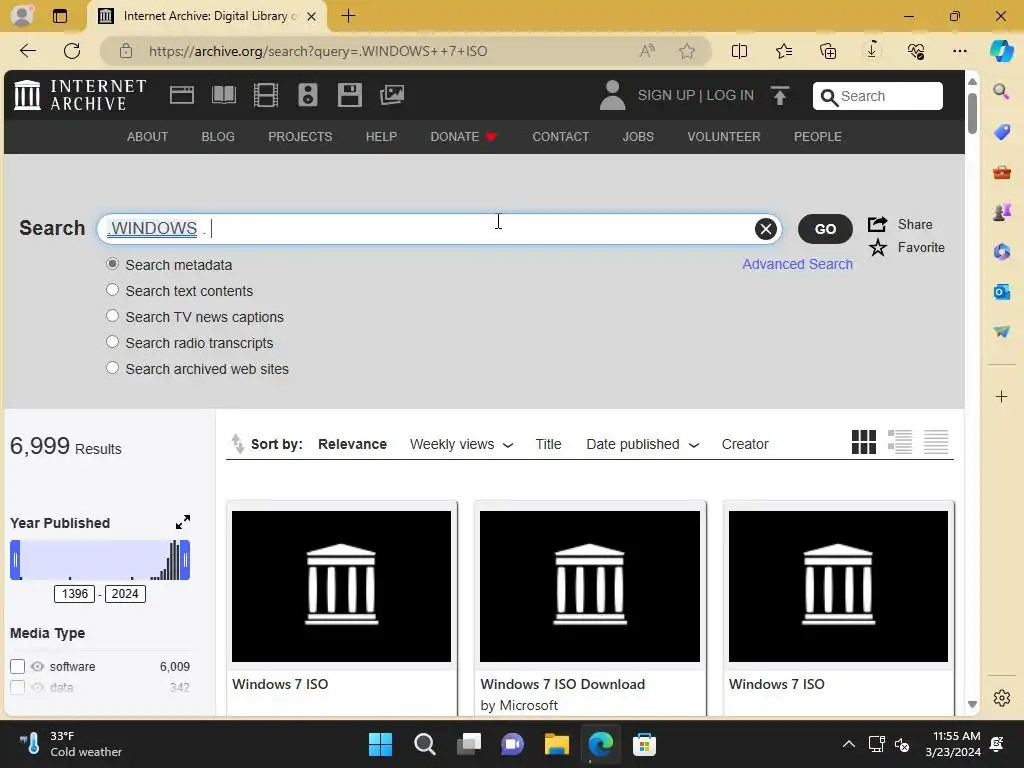Switch to extended list view
This screenshot has width=1024, height=768.
[x=899, y=442]
